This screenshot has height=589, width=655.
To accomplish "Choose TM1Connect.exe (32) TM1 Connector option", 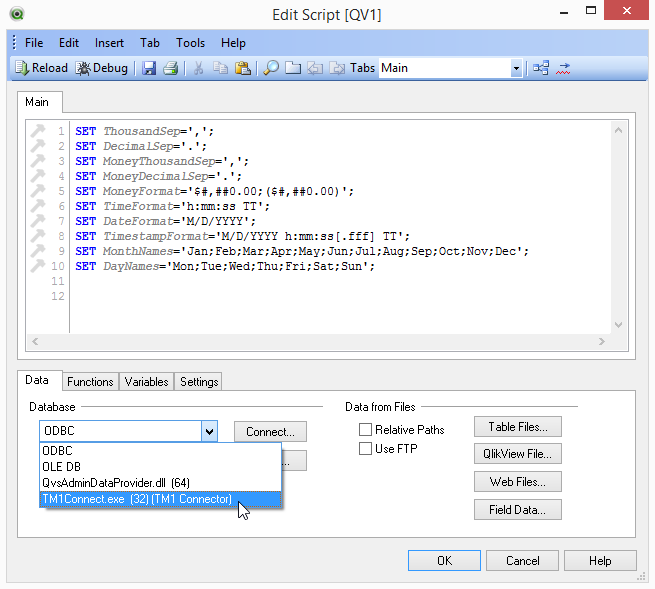I will (x=160, y=499).
